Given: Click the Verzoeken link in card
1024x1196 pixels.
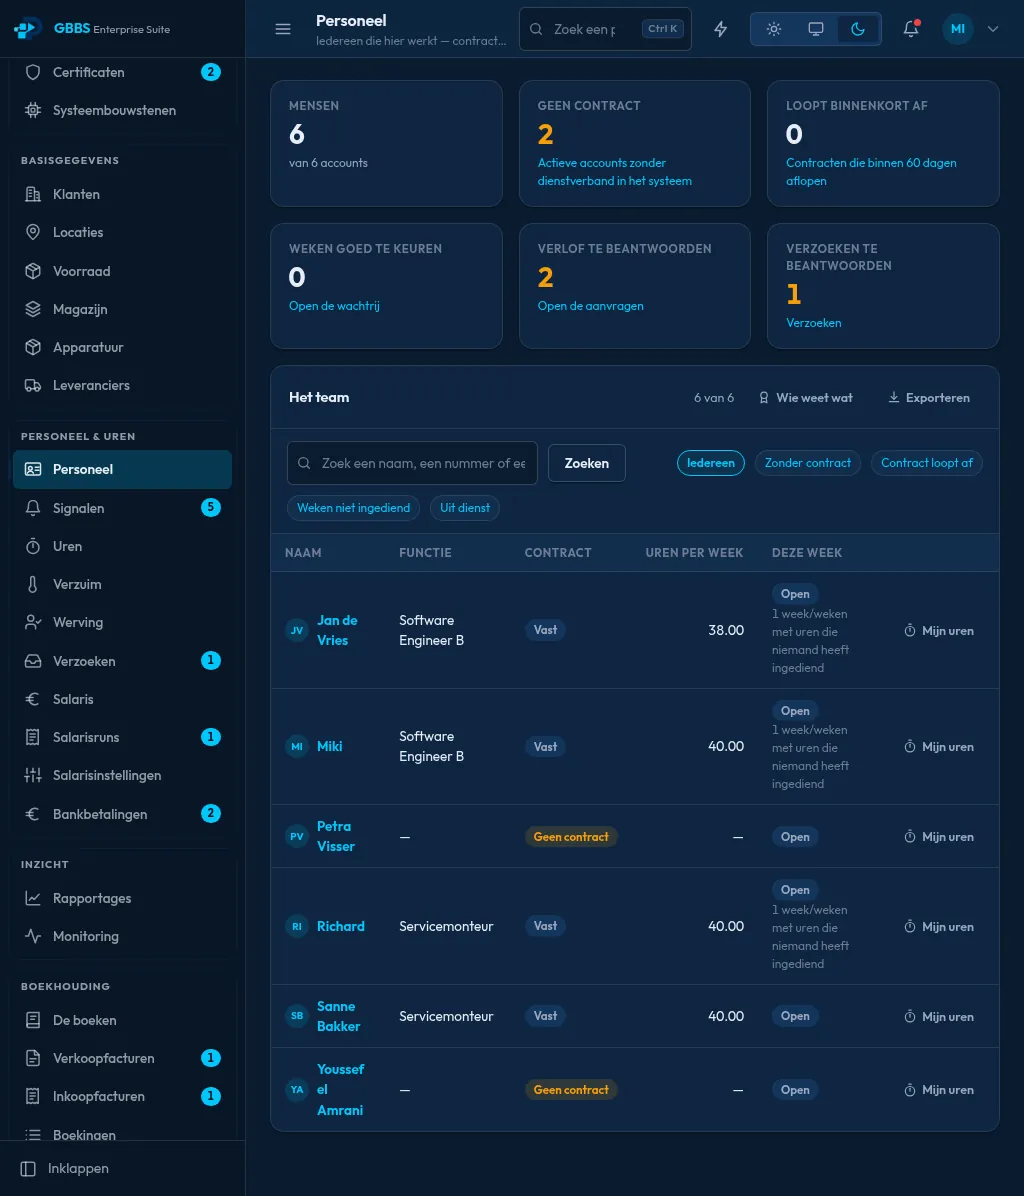Looking at the screenshot, I should (814, 323).
